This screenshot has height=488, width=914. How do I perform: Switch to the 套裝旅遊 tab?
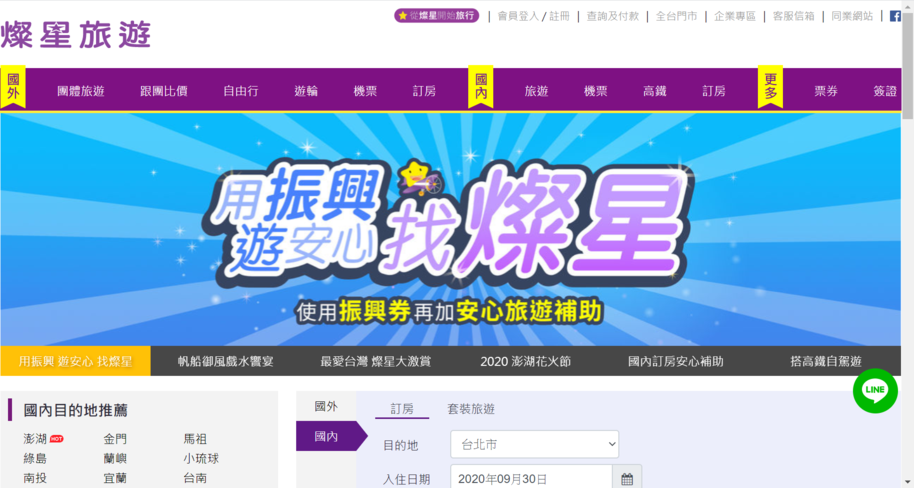471,409
